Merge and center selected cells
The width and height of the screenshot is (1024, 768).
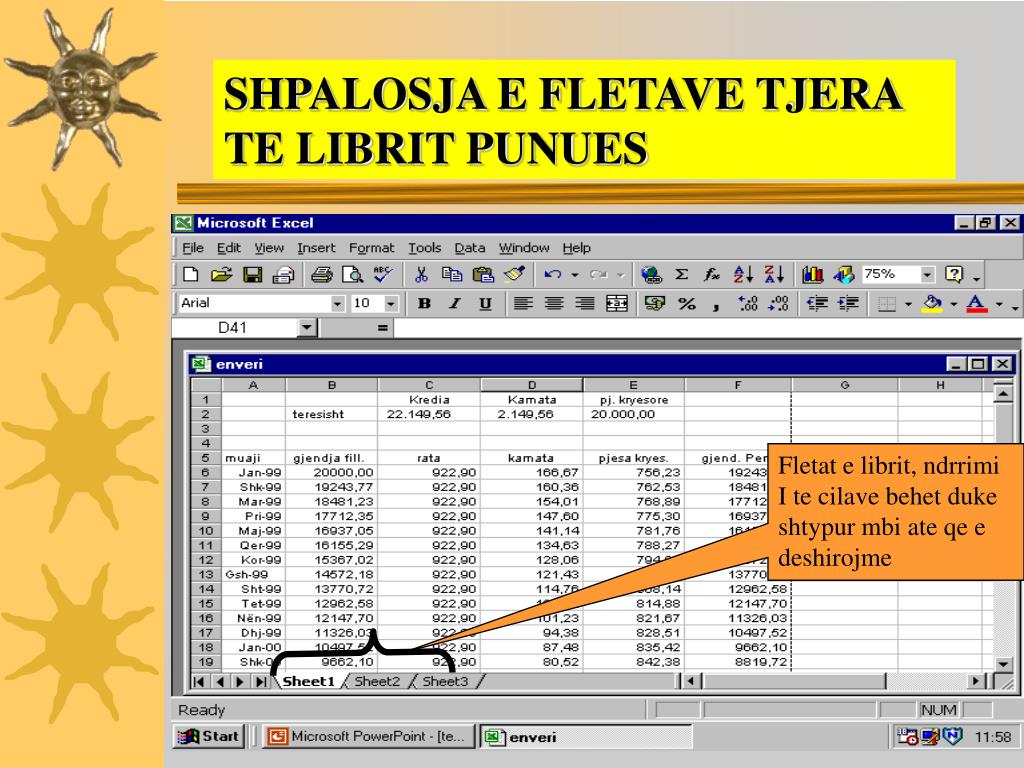[616, 303]
